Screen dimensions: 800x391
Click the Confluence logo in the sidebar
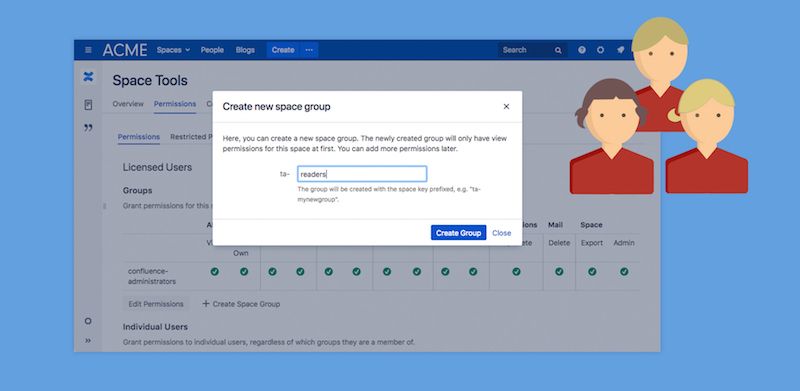tap(88, 77)
